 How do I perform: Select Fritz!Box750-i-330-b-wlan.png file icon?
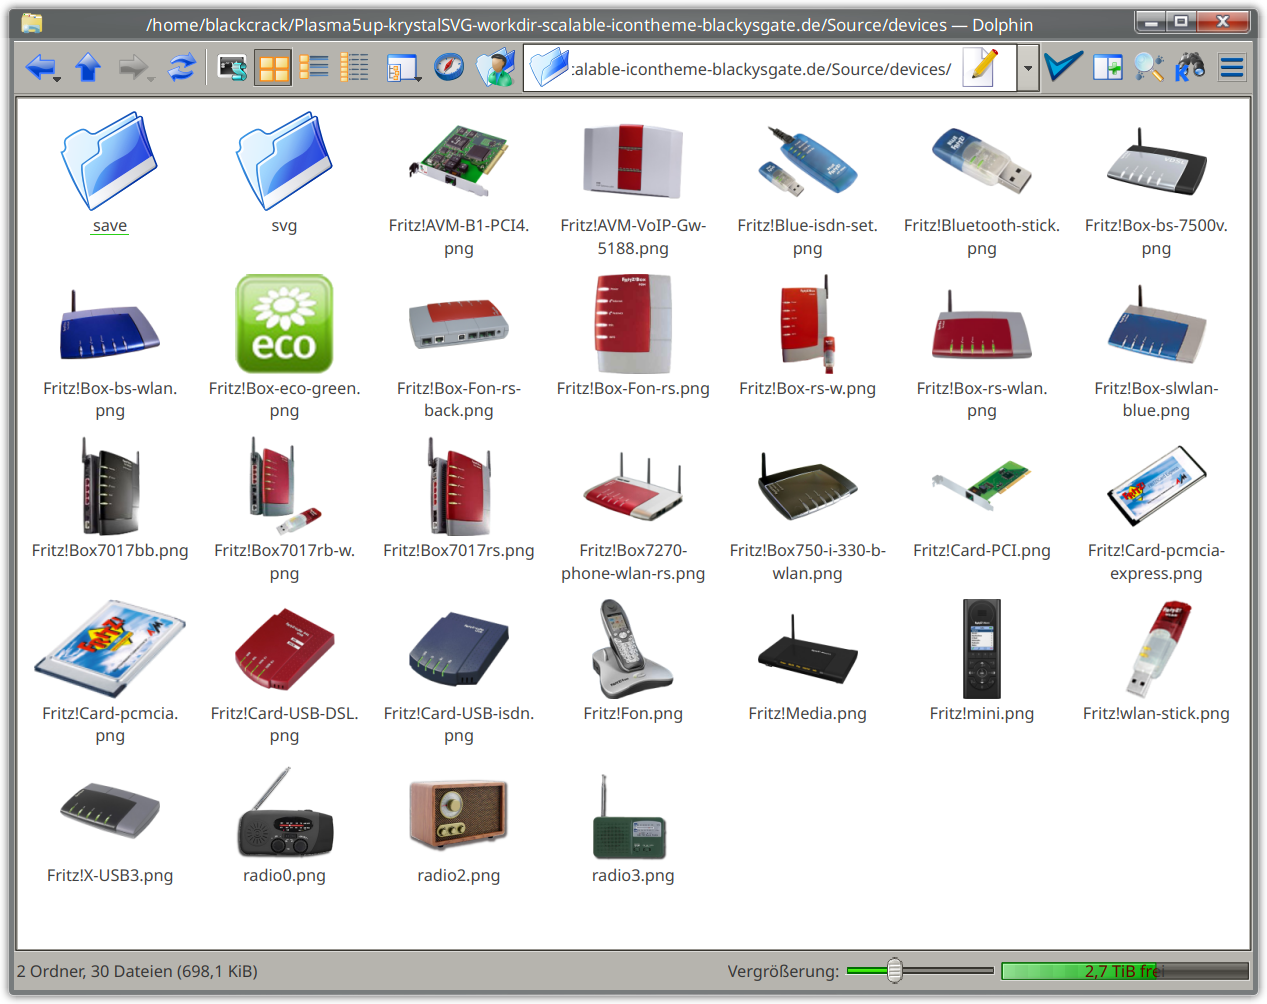(807, 486)
